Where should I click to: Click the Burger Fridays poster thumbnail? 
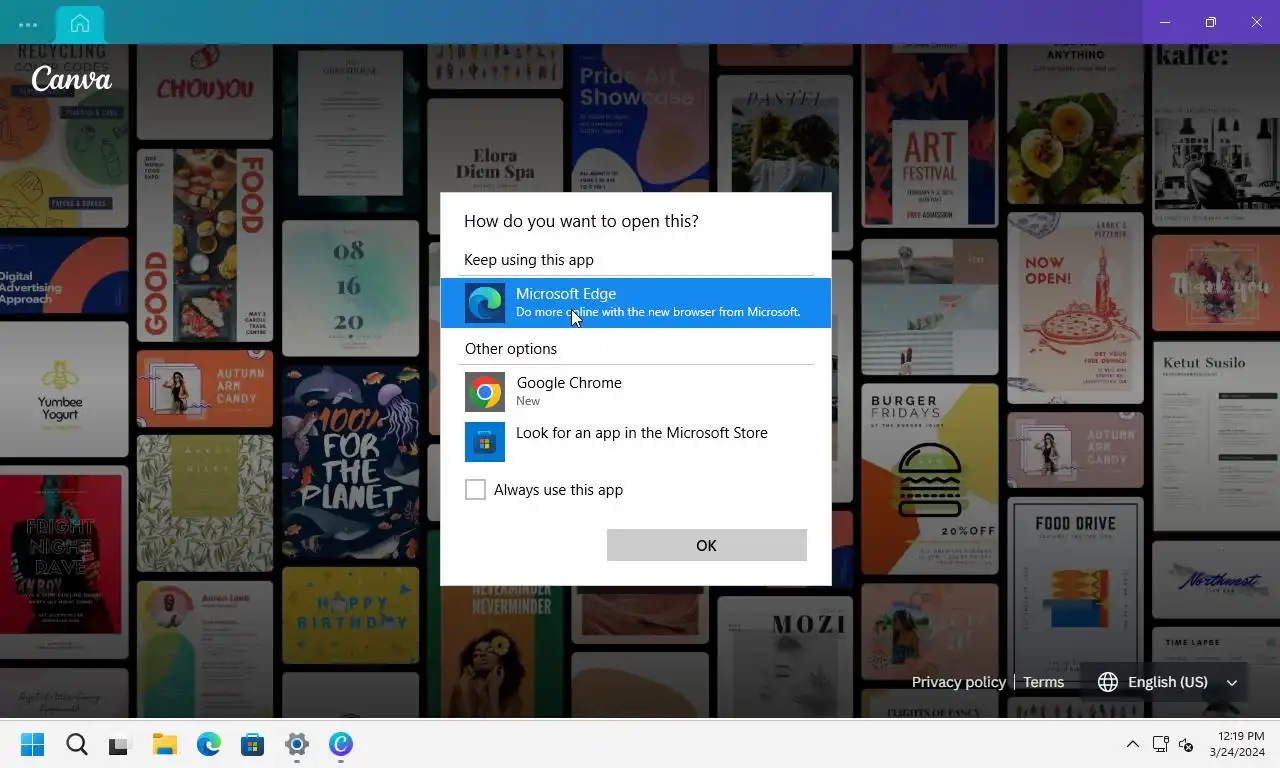click(x=930, y=478)
